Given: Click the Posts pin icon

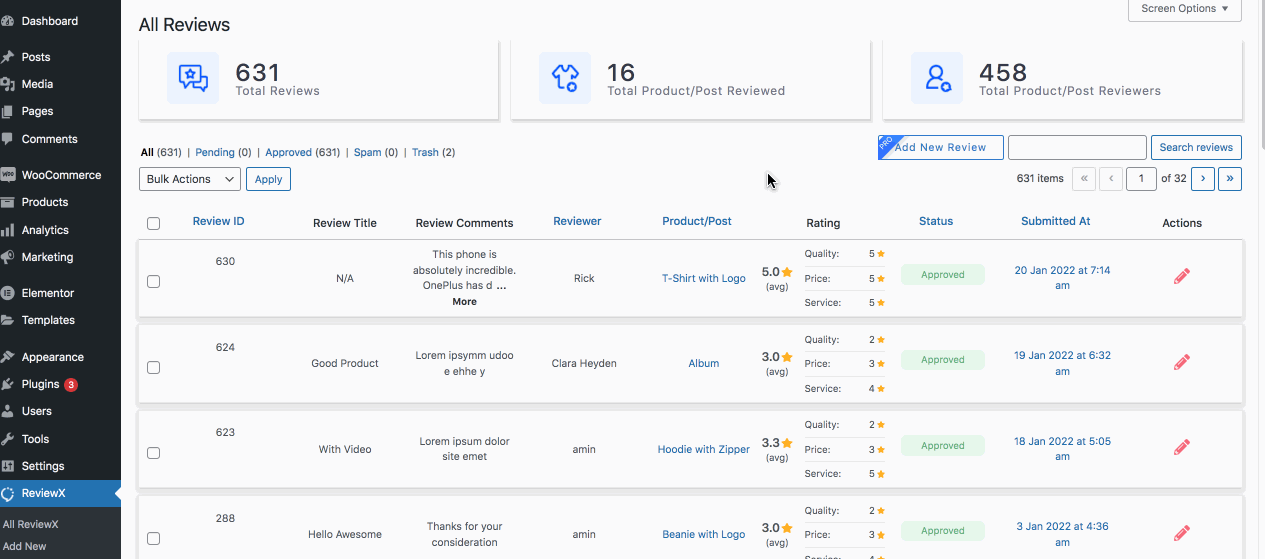Looking at the screenshot, I should [x=7, y=57].
